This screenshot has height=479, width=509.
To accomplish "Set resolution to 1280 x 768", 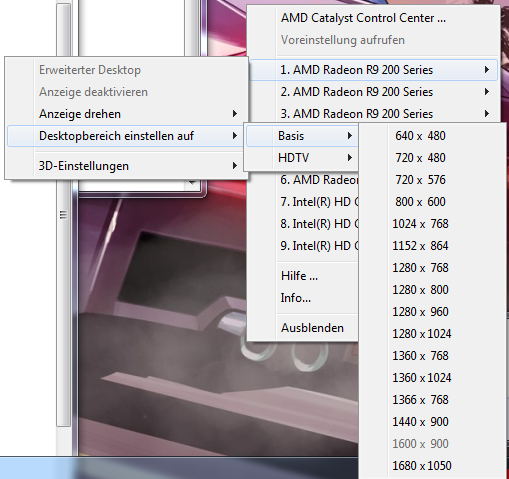I will [432, 268].
